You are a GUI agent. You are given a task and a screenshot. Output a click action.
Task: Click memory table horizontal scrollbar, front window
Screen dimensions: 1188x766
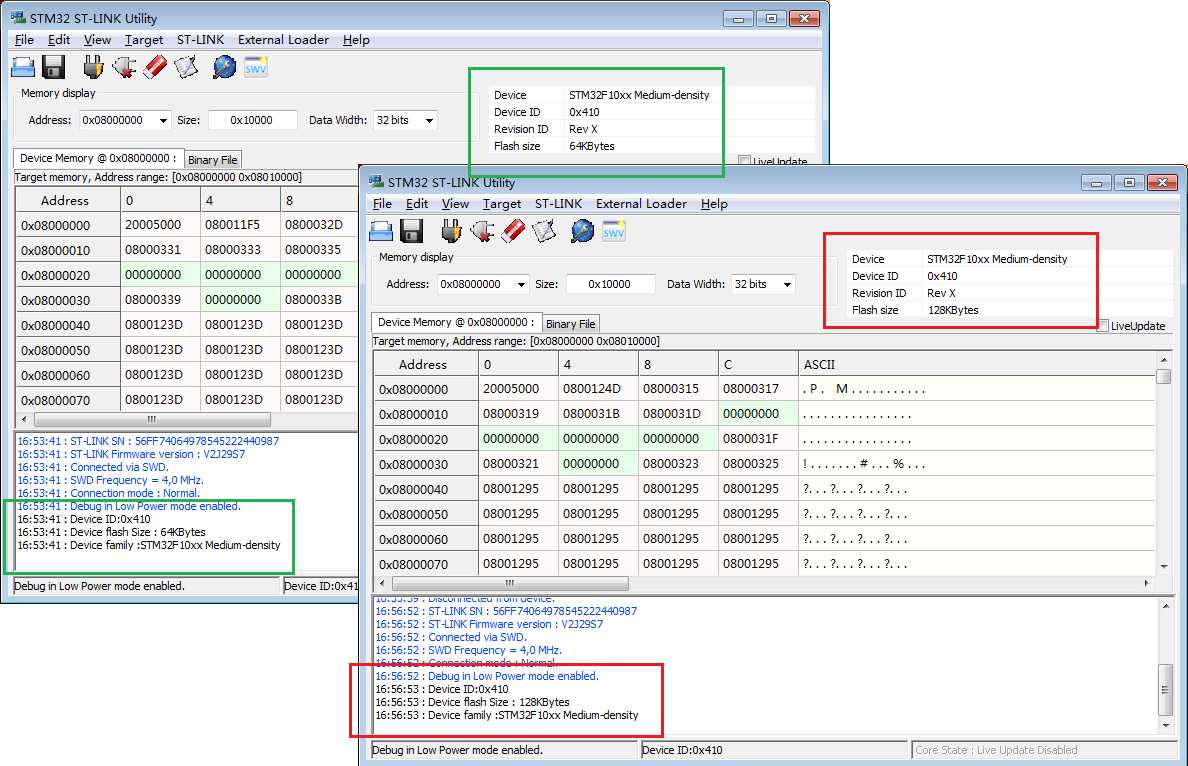[763, 583]
